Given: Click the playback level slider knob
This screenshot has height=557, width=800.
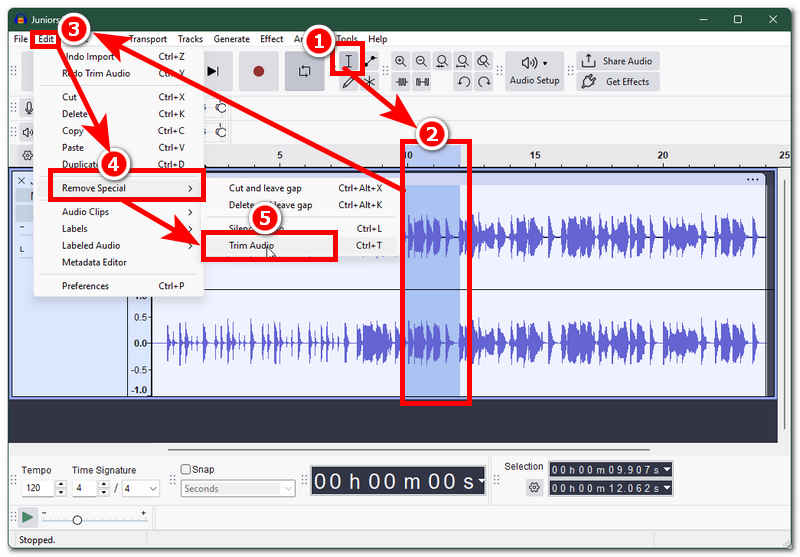Looking at the screenshot, I should (221, 132).
